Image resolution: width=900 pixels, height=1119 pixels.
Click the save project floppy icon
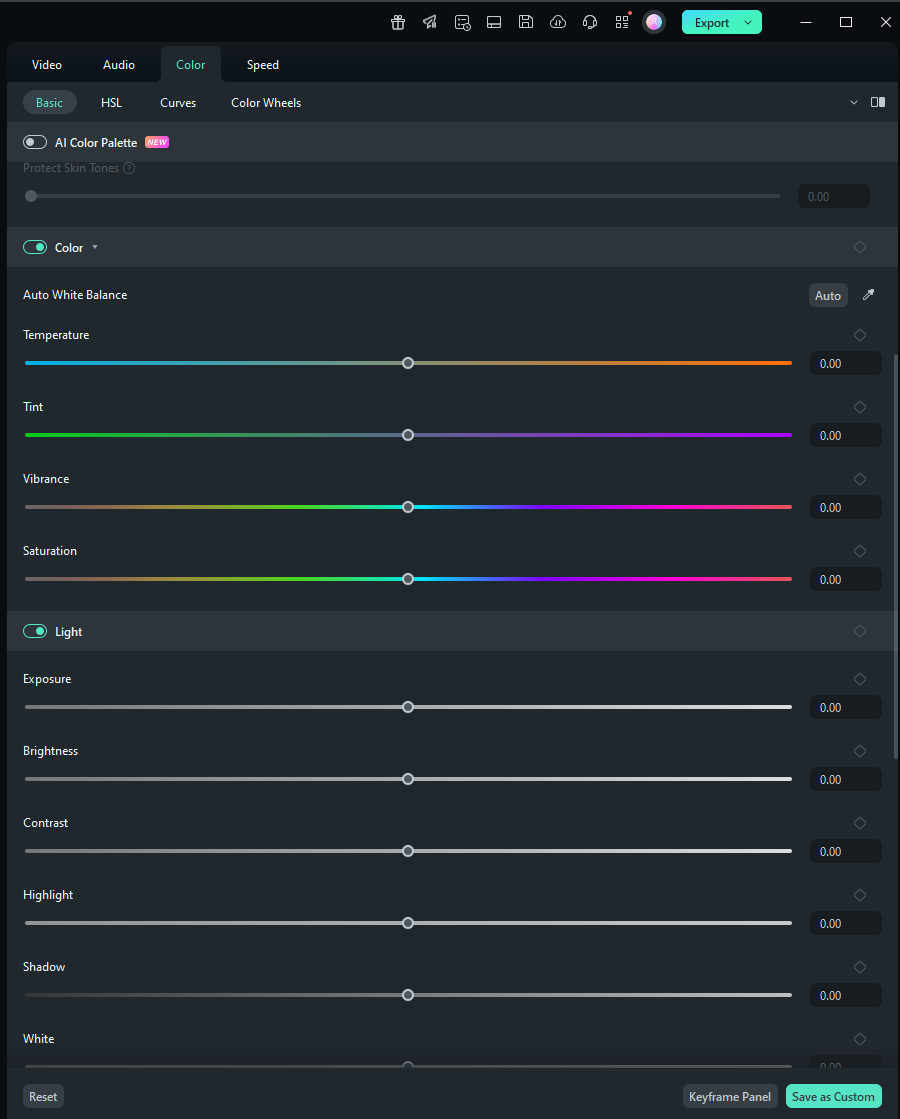pos(526,22)
